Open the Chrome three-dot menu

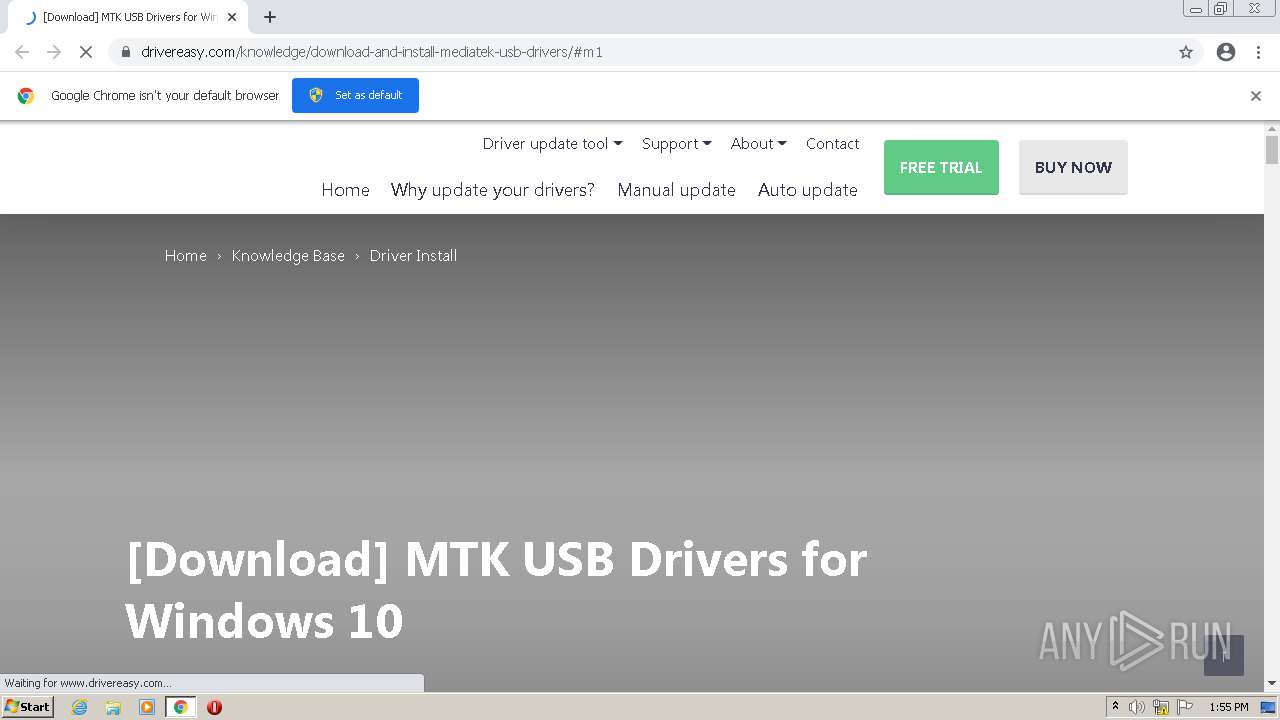tap(1258, 52)
